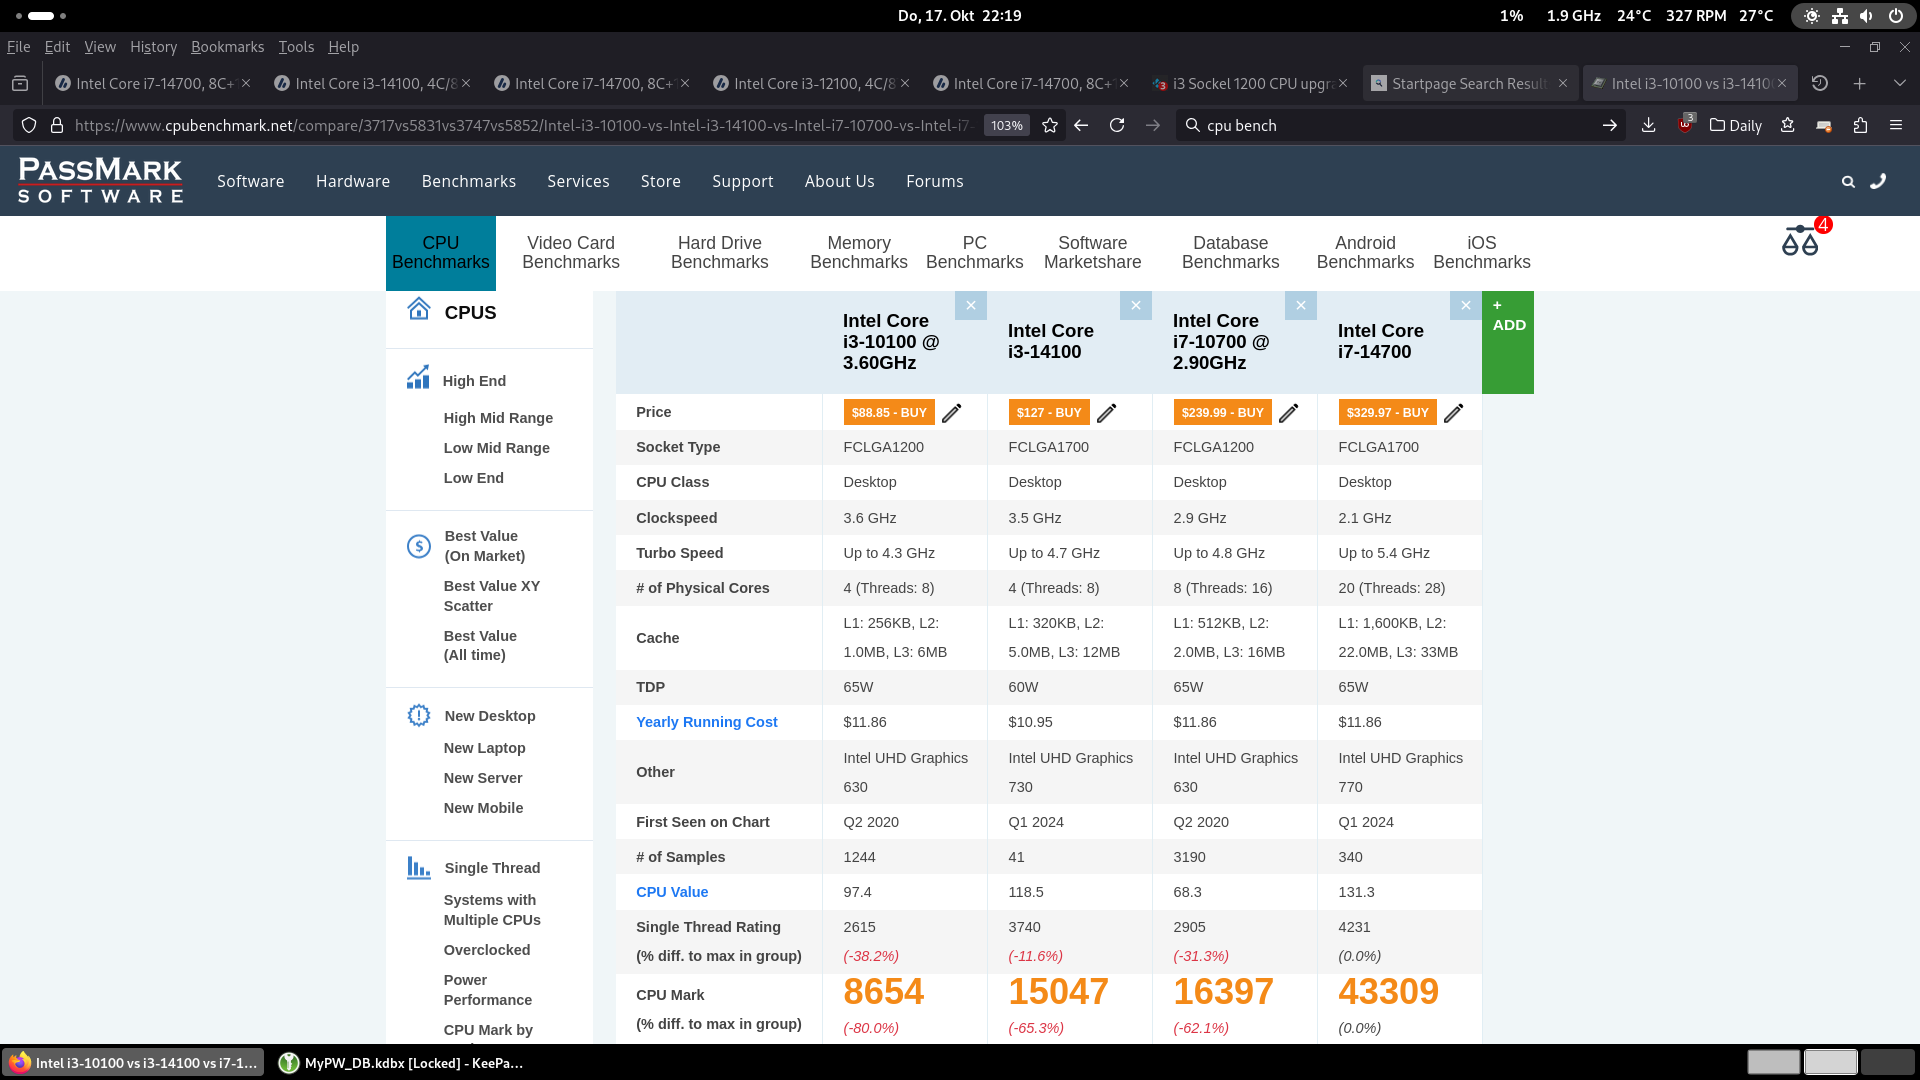Switch to KeePass MyPW_DB.kdbx taskbar entry
This screenshot has width=1920, height=1080.
(x=401, y=1063)
